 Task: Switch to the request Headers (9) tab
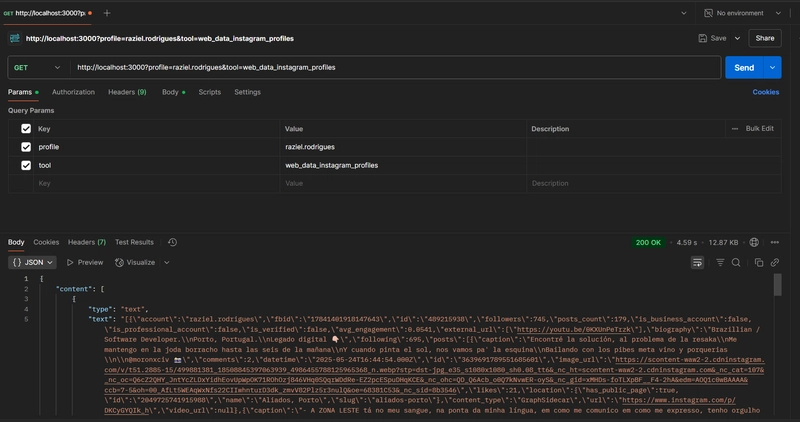point(127,92)
